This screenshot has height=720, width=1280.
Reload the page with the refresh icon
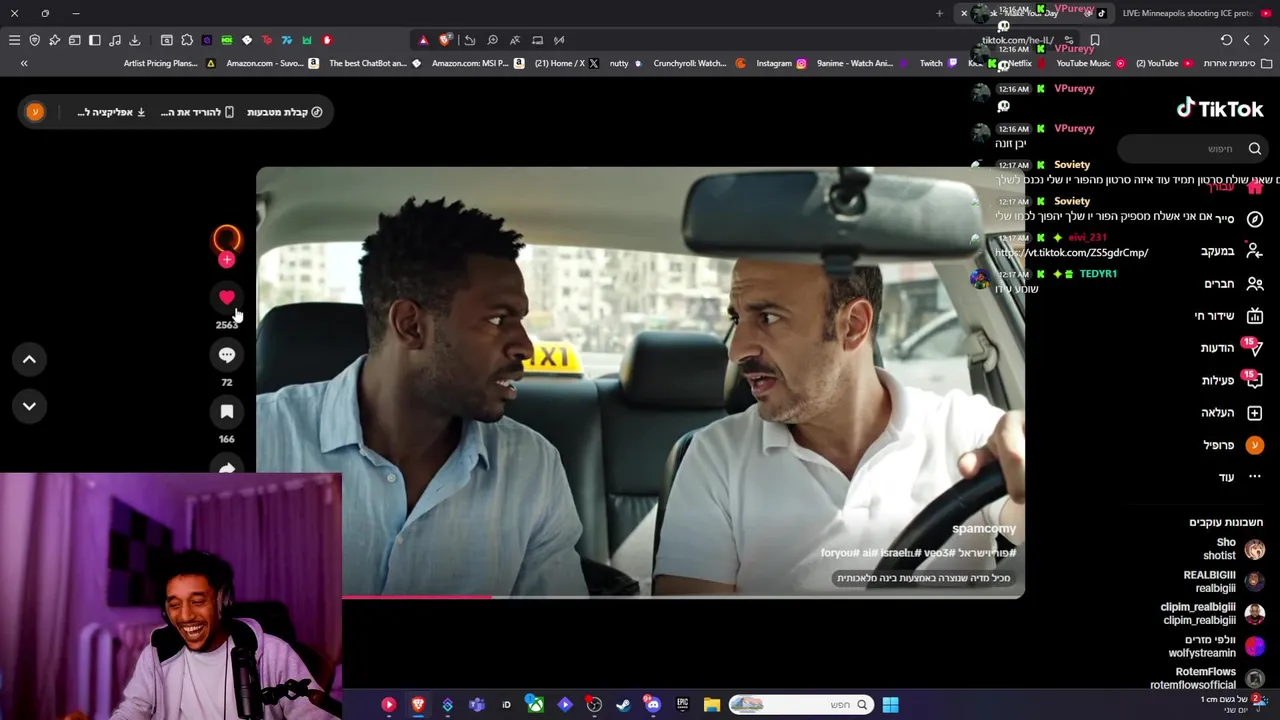[x=1226, y=40]
